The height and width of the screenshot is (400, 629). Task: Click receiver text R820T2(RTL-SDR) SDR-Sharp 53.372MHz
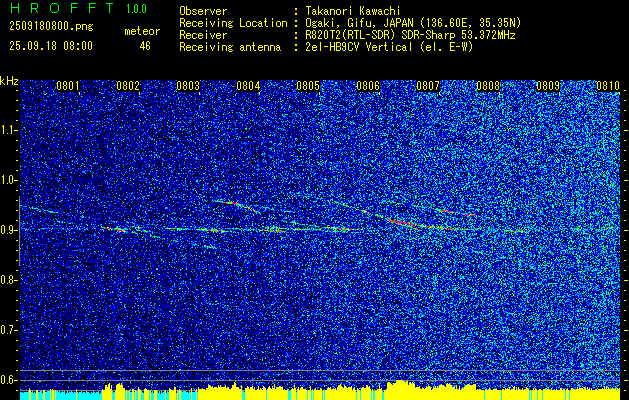click(409, 35)
